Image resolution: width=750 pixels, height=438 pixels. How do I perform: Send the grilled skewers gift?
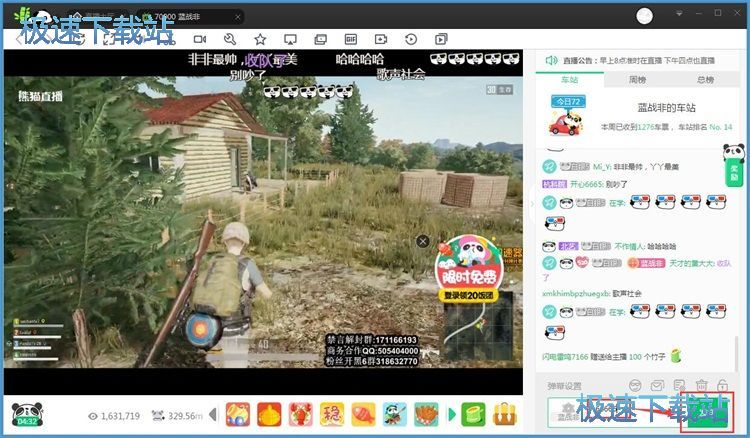426,414
